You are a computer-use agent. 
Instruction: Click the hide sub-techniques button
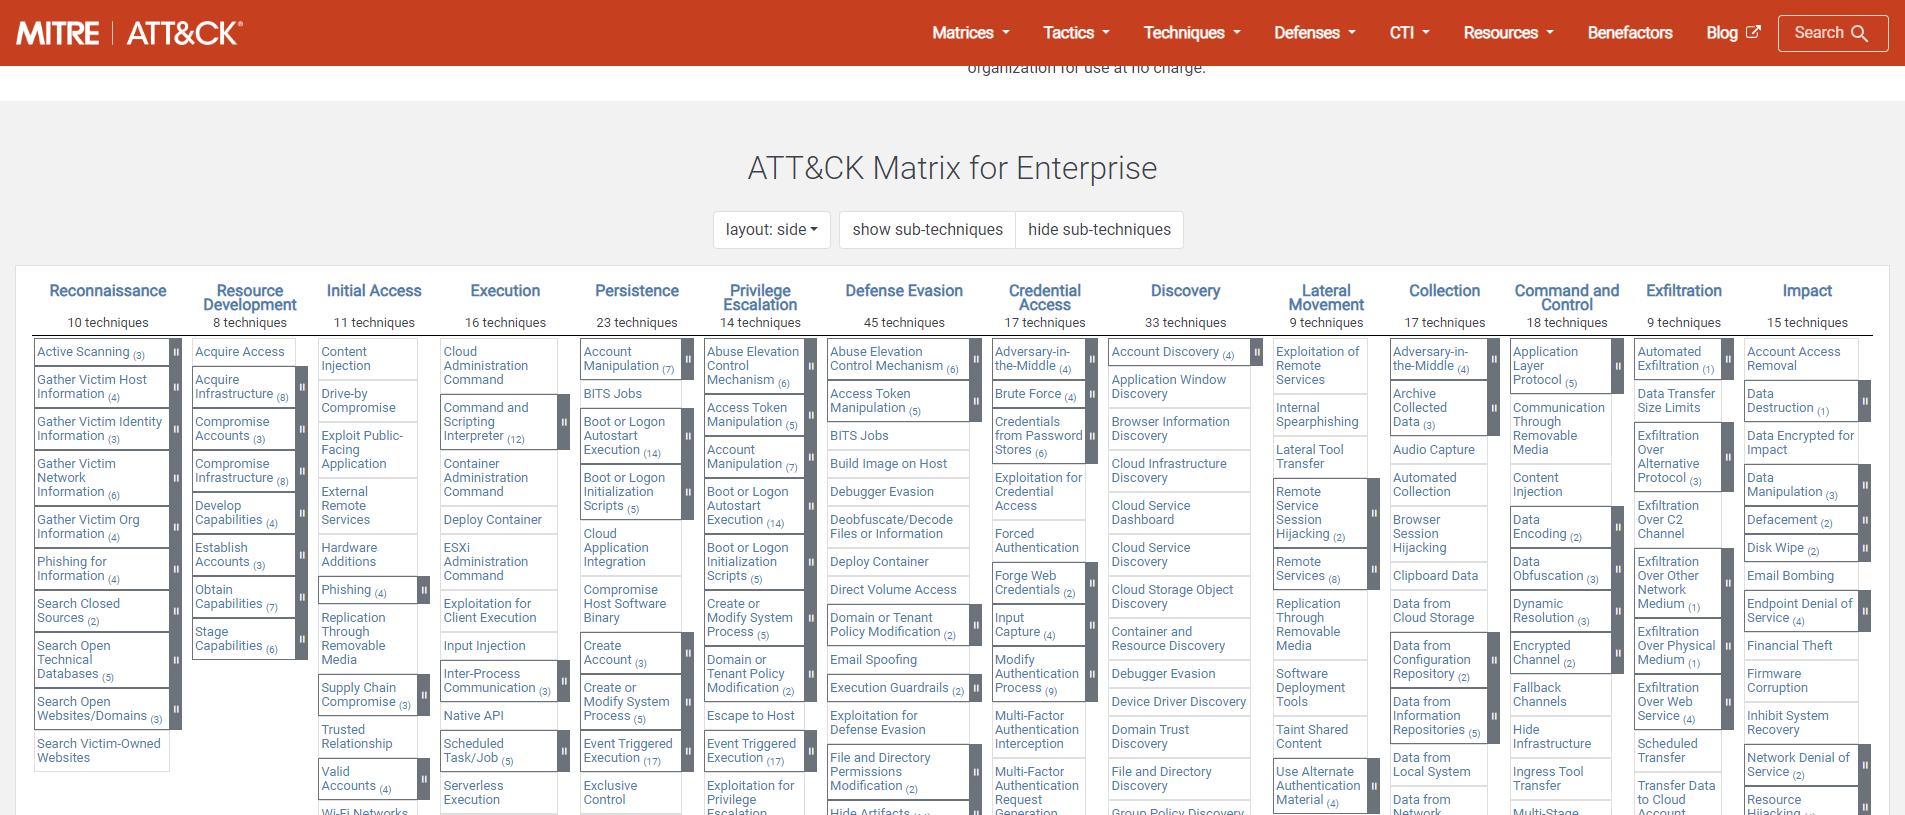tap(1099, 230)
